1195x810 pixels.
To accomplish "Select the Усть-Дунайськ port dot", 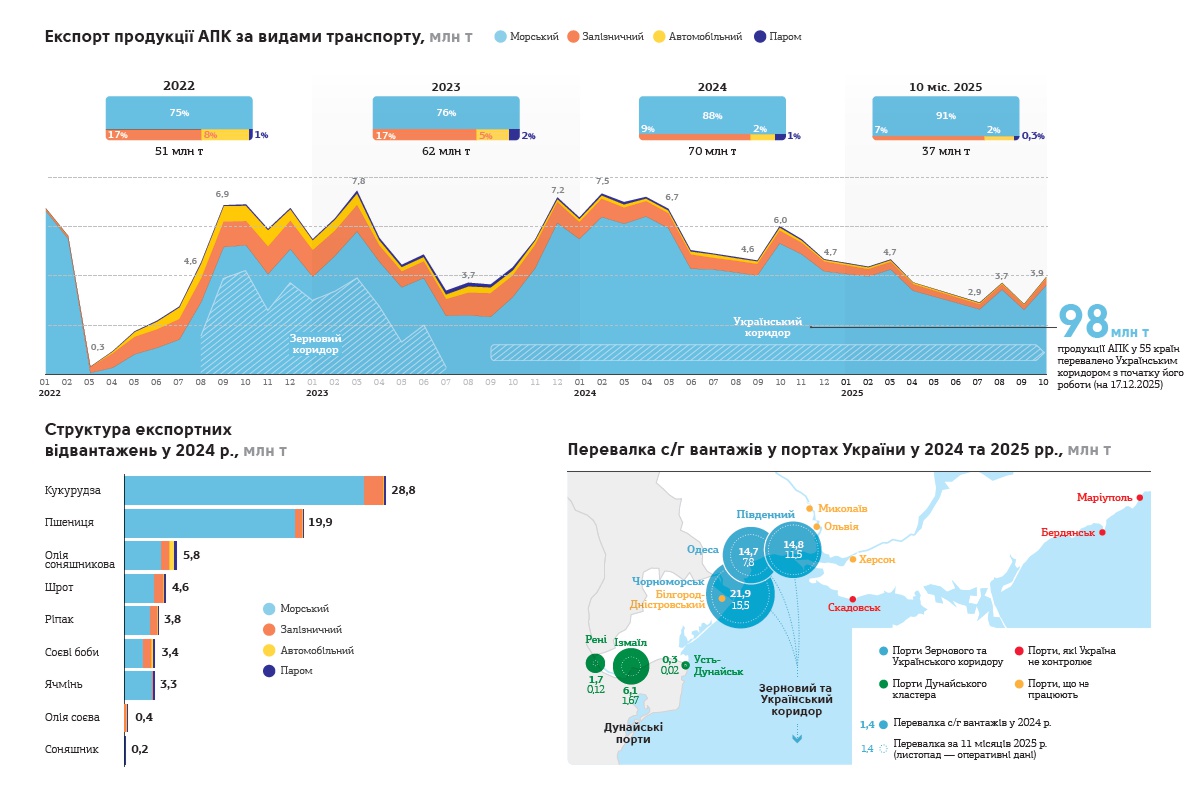I will click(x=685, y=665).
